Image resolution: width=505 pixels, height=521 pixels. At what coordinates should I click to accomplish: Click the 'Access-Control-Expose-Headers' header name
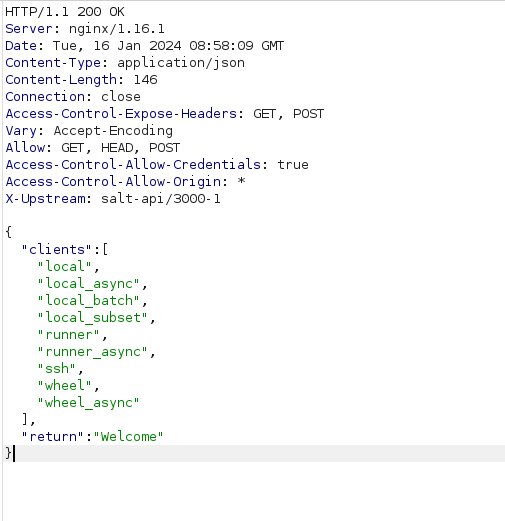(x=121, y=114)
